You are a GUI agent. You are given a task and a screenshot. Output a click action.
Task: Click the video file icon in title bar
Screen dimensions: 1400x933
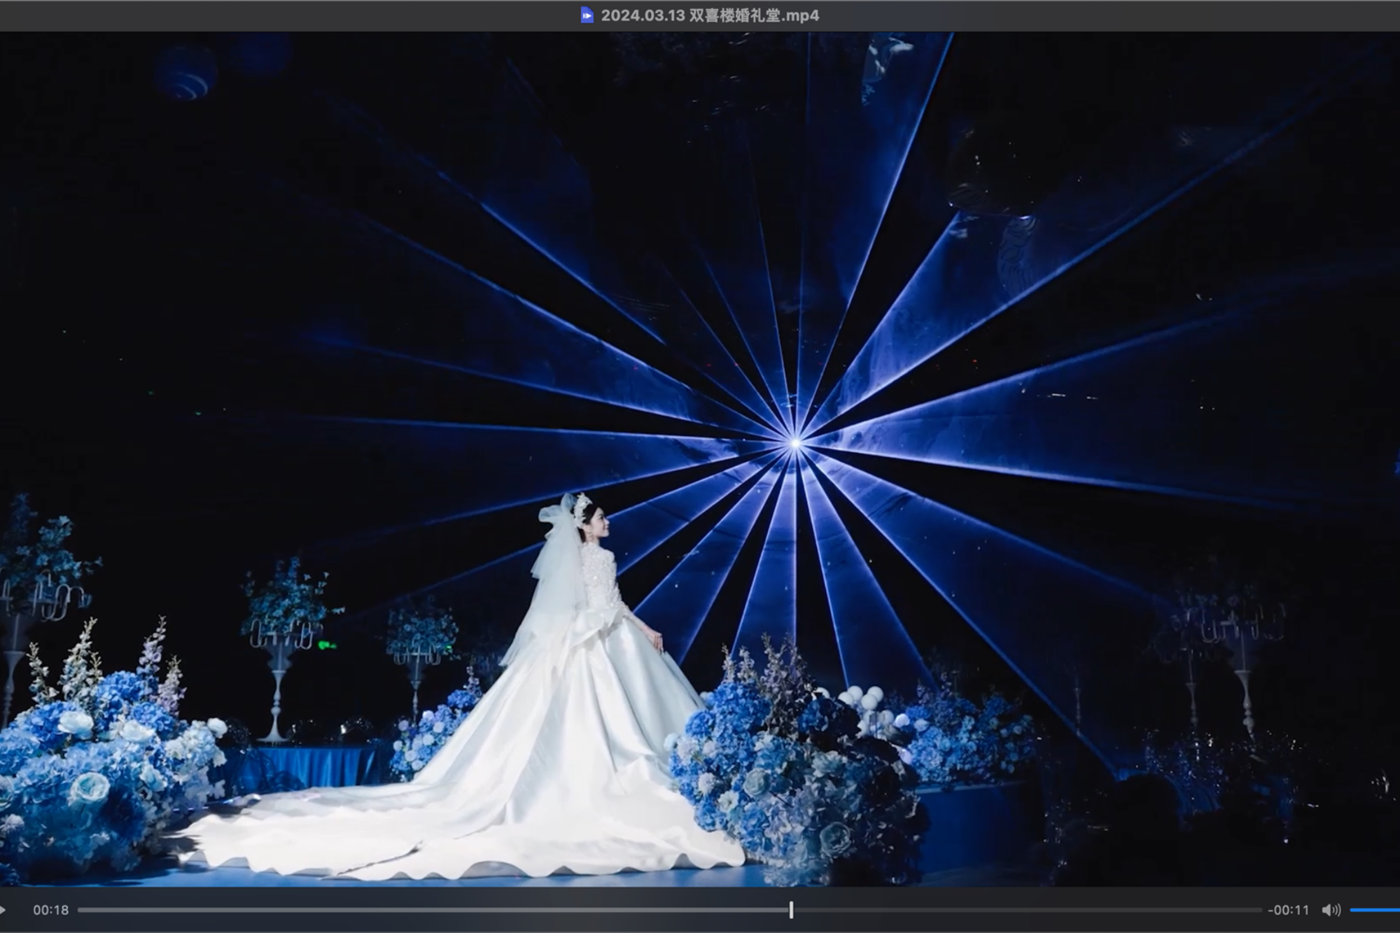(x=587, y=15)
